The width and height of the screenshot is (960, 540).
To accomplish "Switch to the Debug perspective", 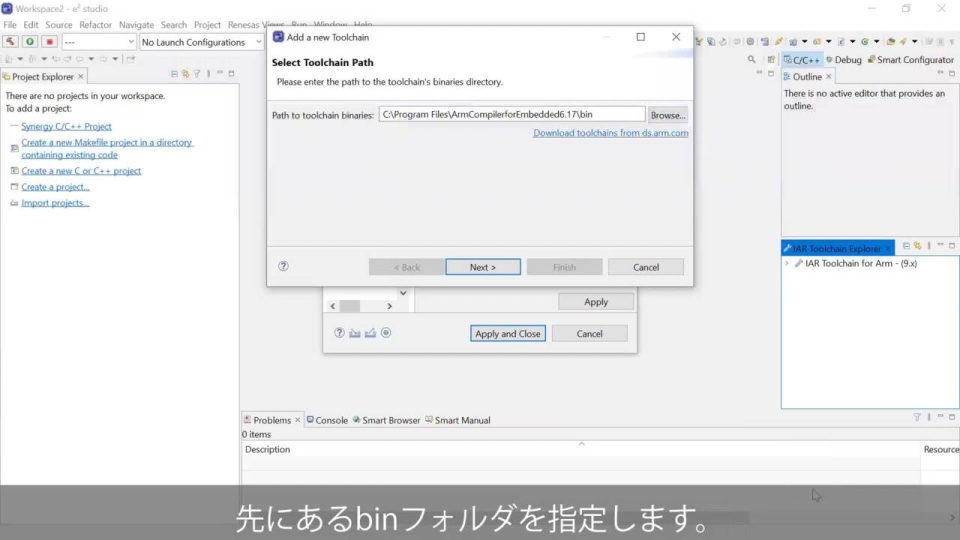I will pos(844,59).
